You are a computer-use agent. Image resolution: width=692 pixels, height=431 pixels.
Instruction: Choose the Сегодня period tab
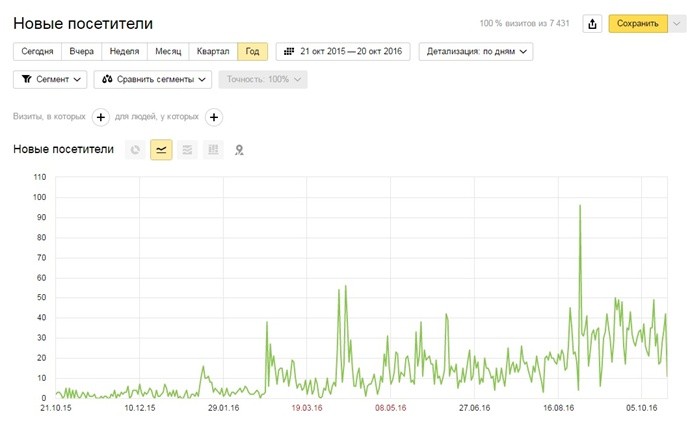(x=37, y=50)
